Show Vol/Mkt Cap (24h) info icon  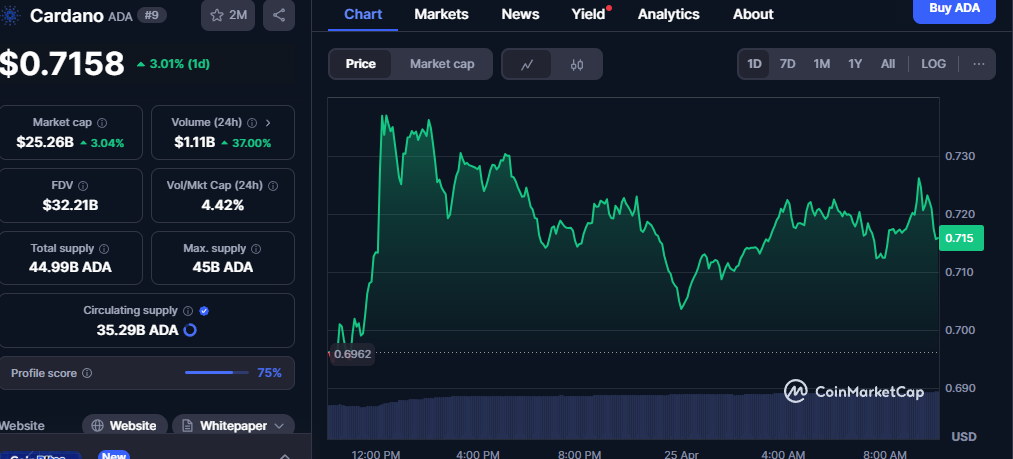(x=273, y=186)
